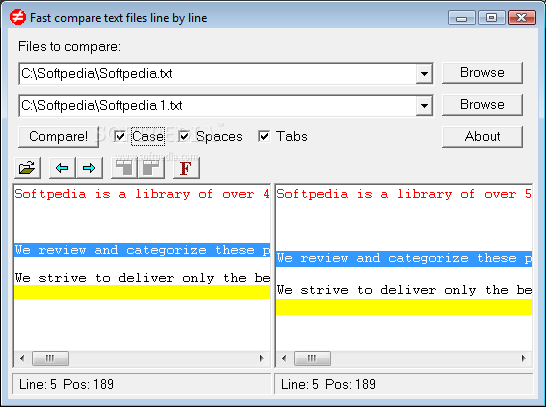Click the red not-equal app icon in title bar
This screenshot has width=546, height=407.
[18, 17]
